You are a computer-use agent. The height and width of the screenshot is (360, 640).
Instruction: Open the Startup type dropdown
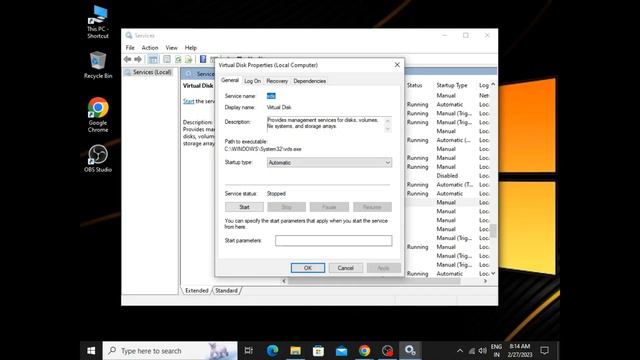[x=329, y=162]
